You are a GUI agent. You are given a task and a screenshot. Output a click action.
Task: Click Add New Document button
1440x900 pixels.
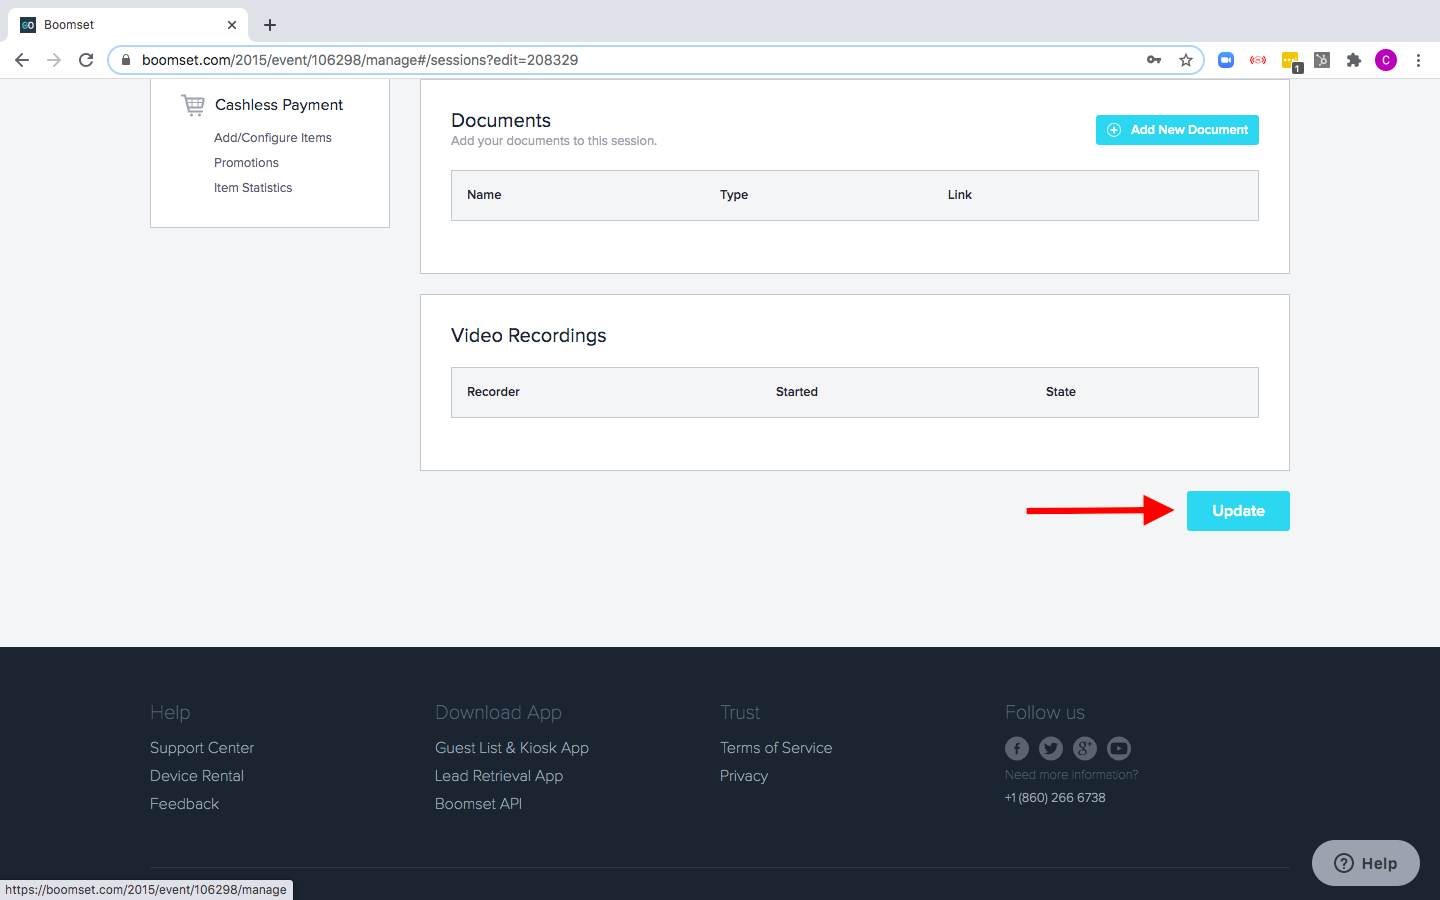click(x=1177, y=130)
